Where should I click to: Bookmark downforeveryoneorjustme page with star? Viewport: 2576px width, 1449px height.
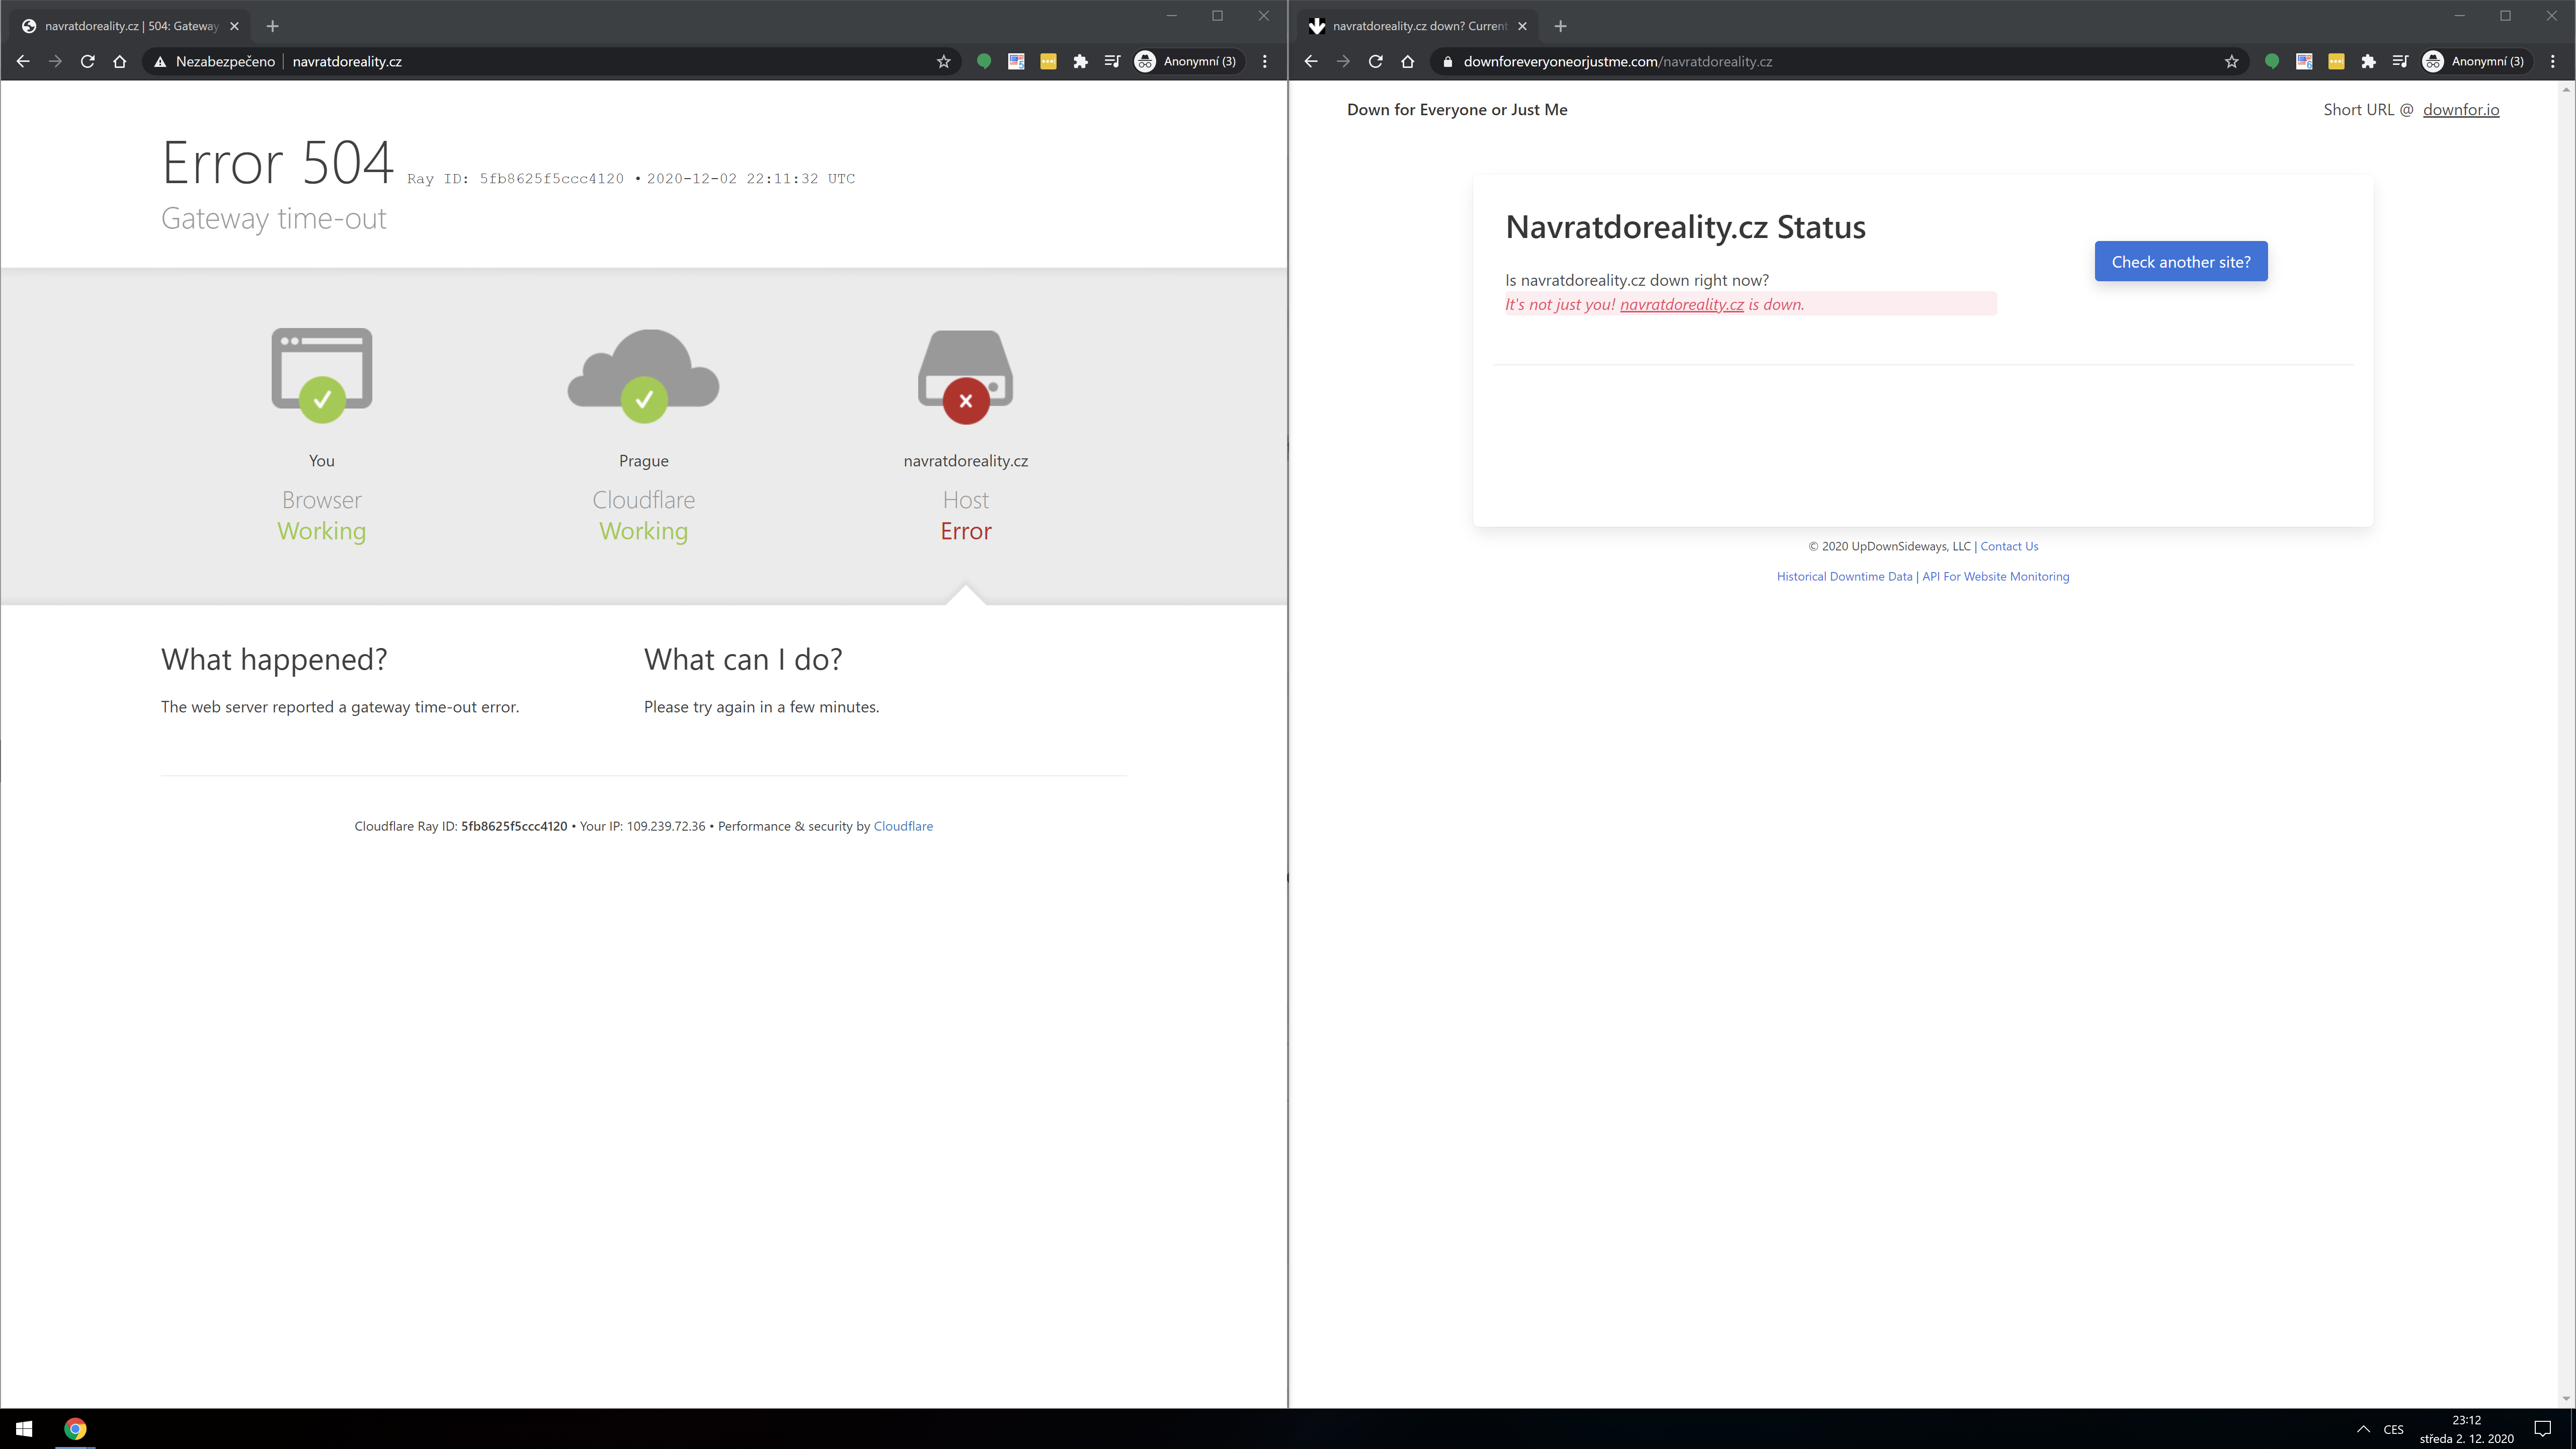pyautogui.click(x=2231, y=61)
